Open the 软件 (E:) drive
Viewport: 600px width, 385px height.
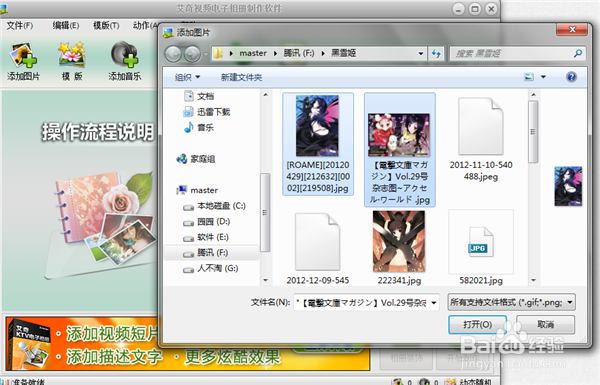(206, 237)
